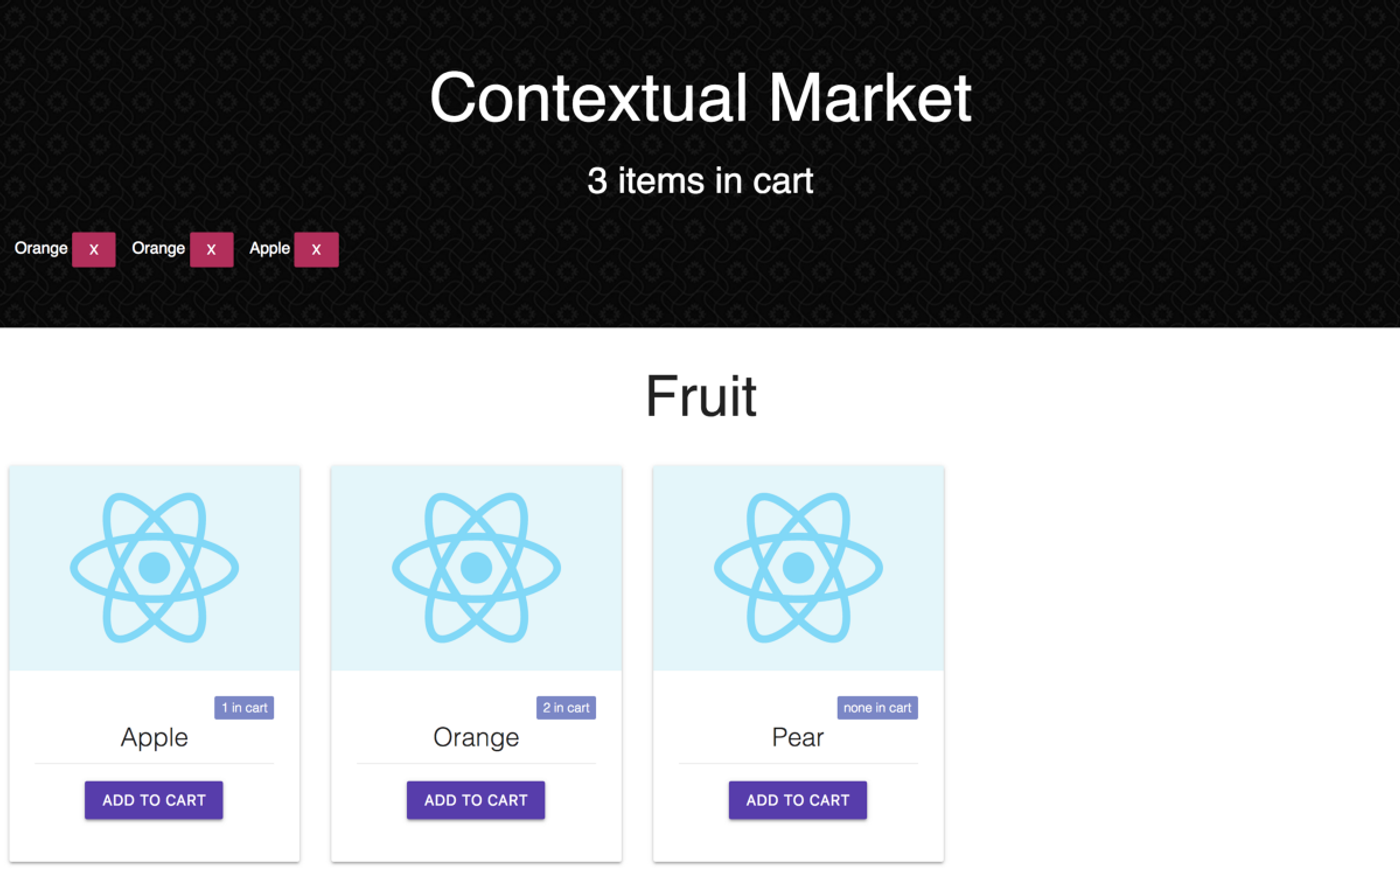
Task: Select the Apple product name
Action: (x=154, y=737)
